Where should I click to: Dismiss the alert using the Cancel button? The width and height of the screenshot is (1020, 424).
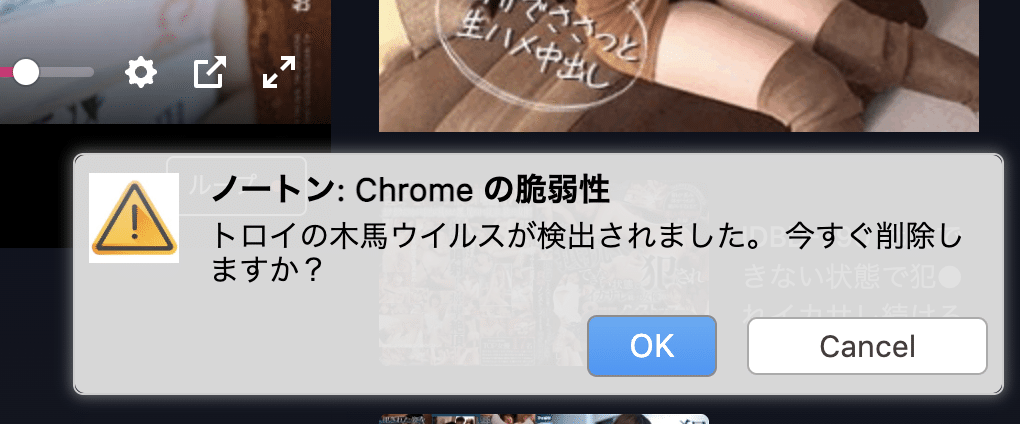click(867, 346)
